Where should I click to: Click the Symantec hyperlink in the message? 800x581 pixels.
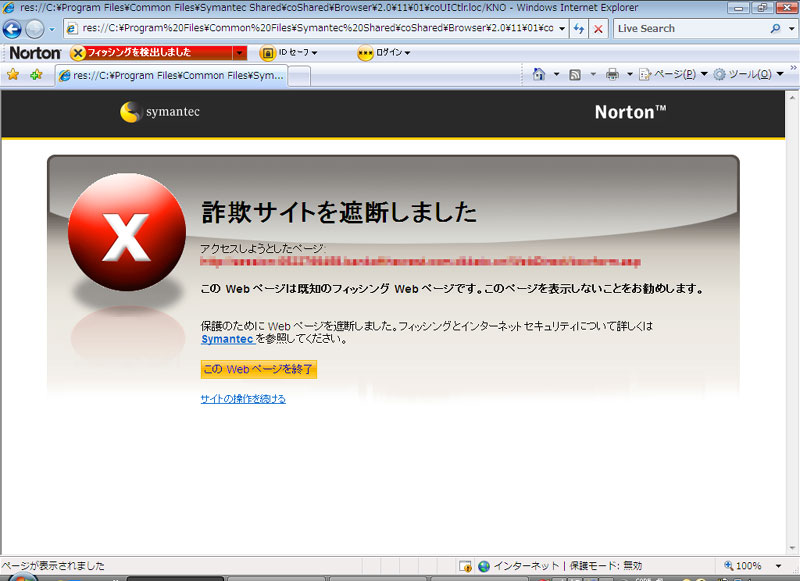coord(228,339)
